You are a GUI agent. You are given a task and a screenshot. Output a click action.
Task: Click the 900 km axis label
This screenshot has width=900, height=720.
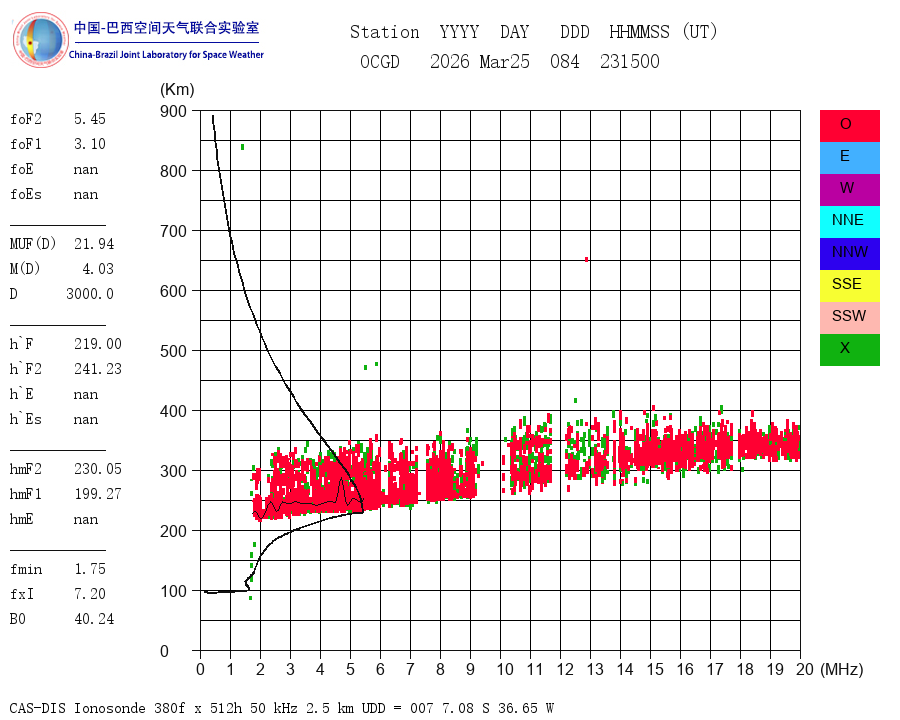[173, 111]
